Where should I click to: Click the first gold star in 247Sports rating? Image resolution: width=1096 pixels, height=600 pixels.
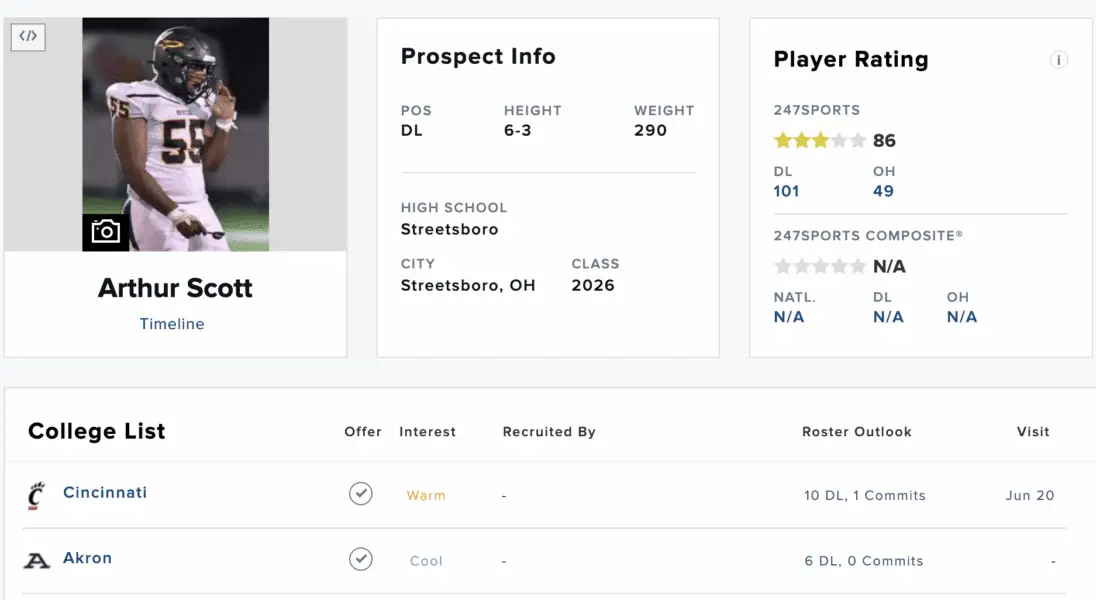(781, 140)
